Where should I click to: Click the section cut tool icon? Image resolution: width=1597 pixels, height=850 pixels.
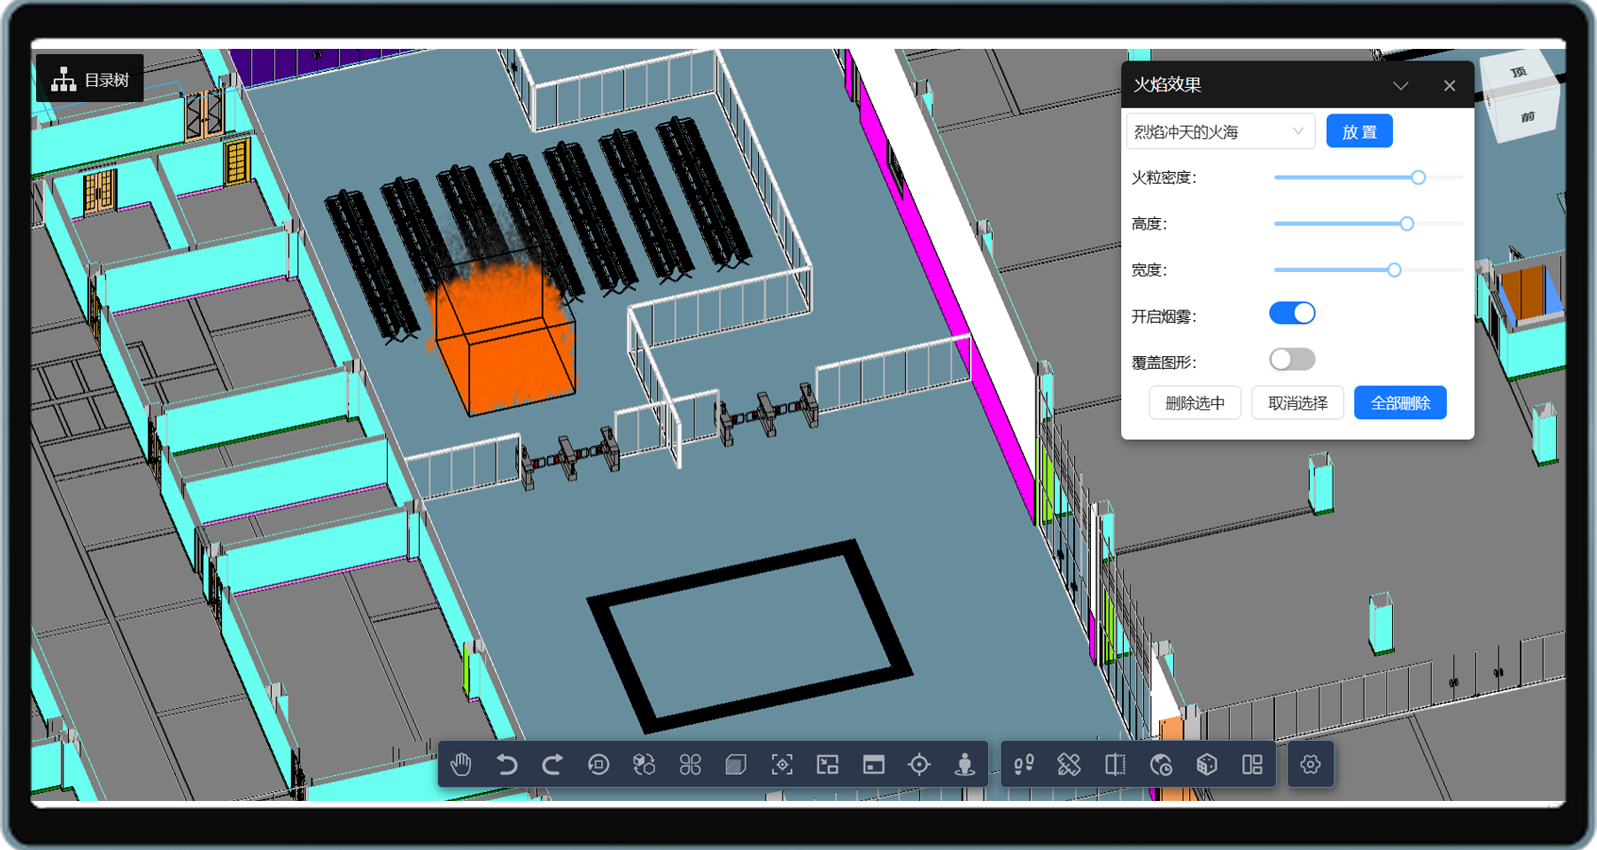(1115, 765)
